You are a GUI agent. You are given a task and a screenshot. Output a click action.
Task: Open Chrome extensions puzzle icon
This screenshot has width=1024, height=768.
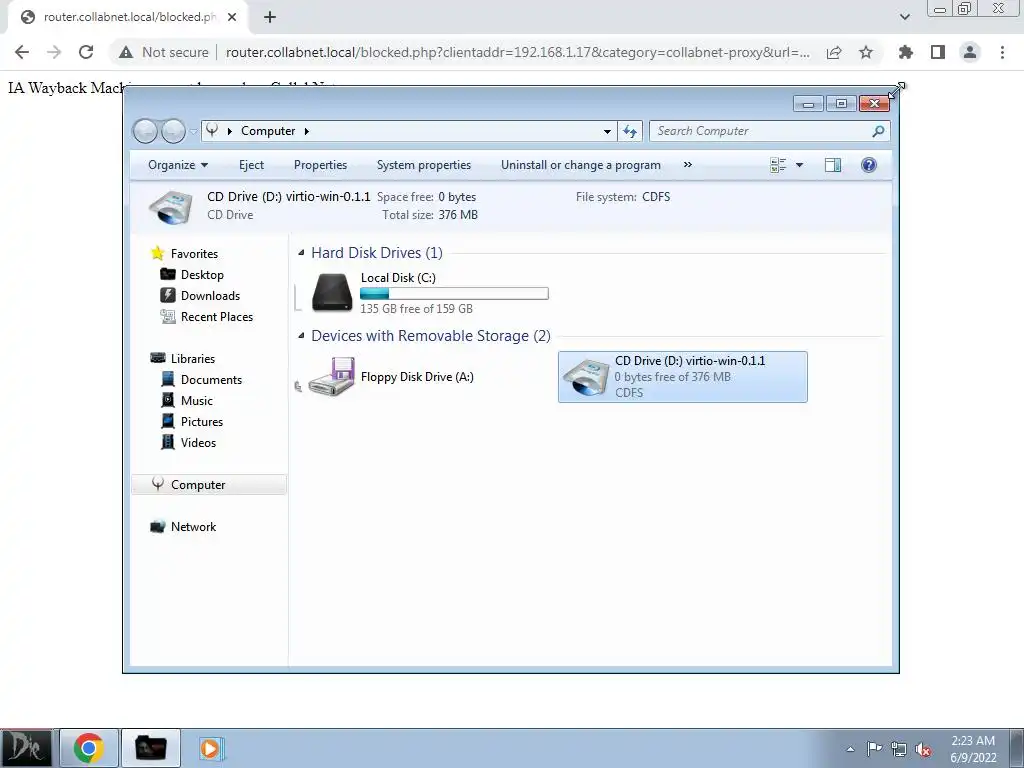point(906,52)
